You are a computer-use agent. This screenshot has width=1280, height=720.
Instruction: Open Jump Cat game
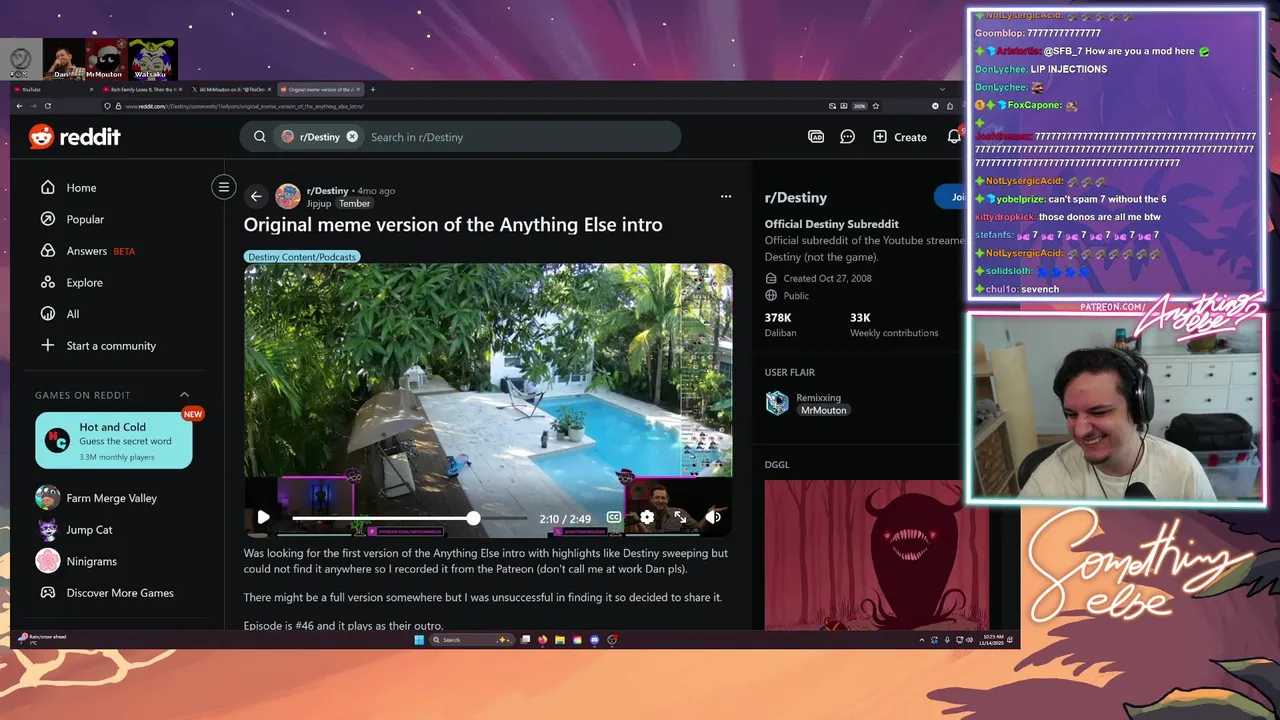pyautogui.click(x=74, y=530)
